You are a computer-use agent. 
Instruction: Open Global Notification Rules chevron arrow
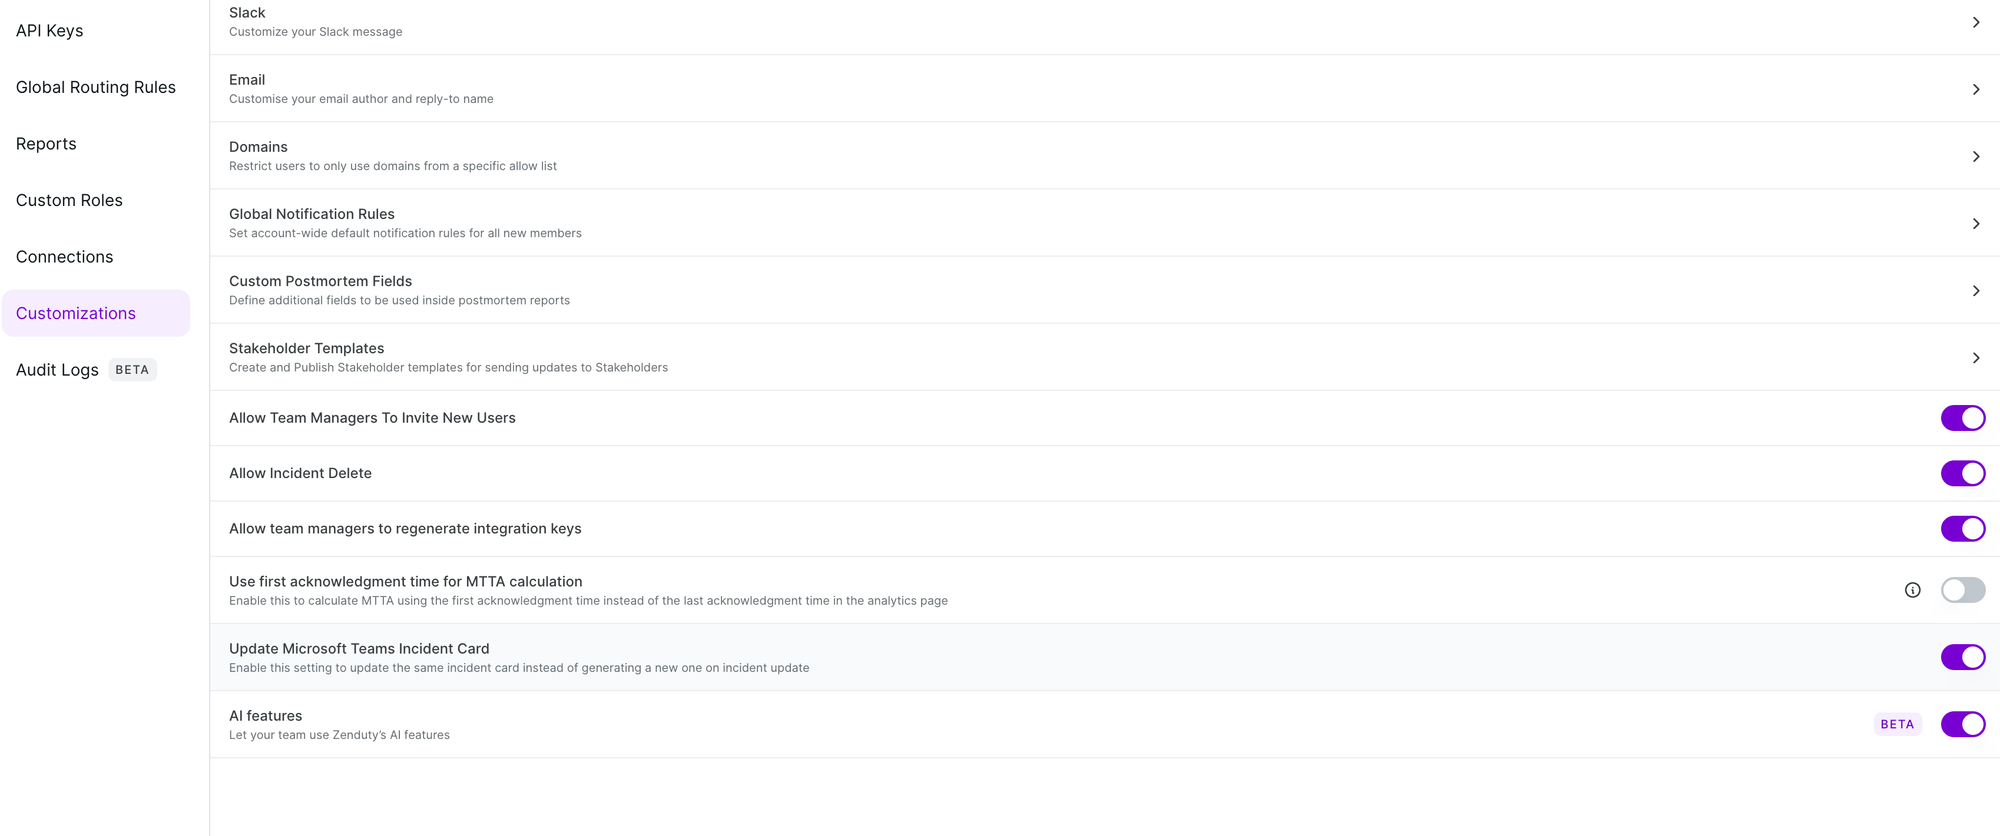pyautogui.click(x=1975, y=223)
